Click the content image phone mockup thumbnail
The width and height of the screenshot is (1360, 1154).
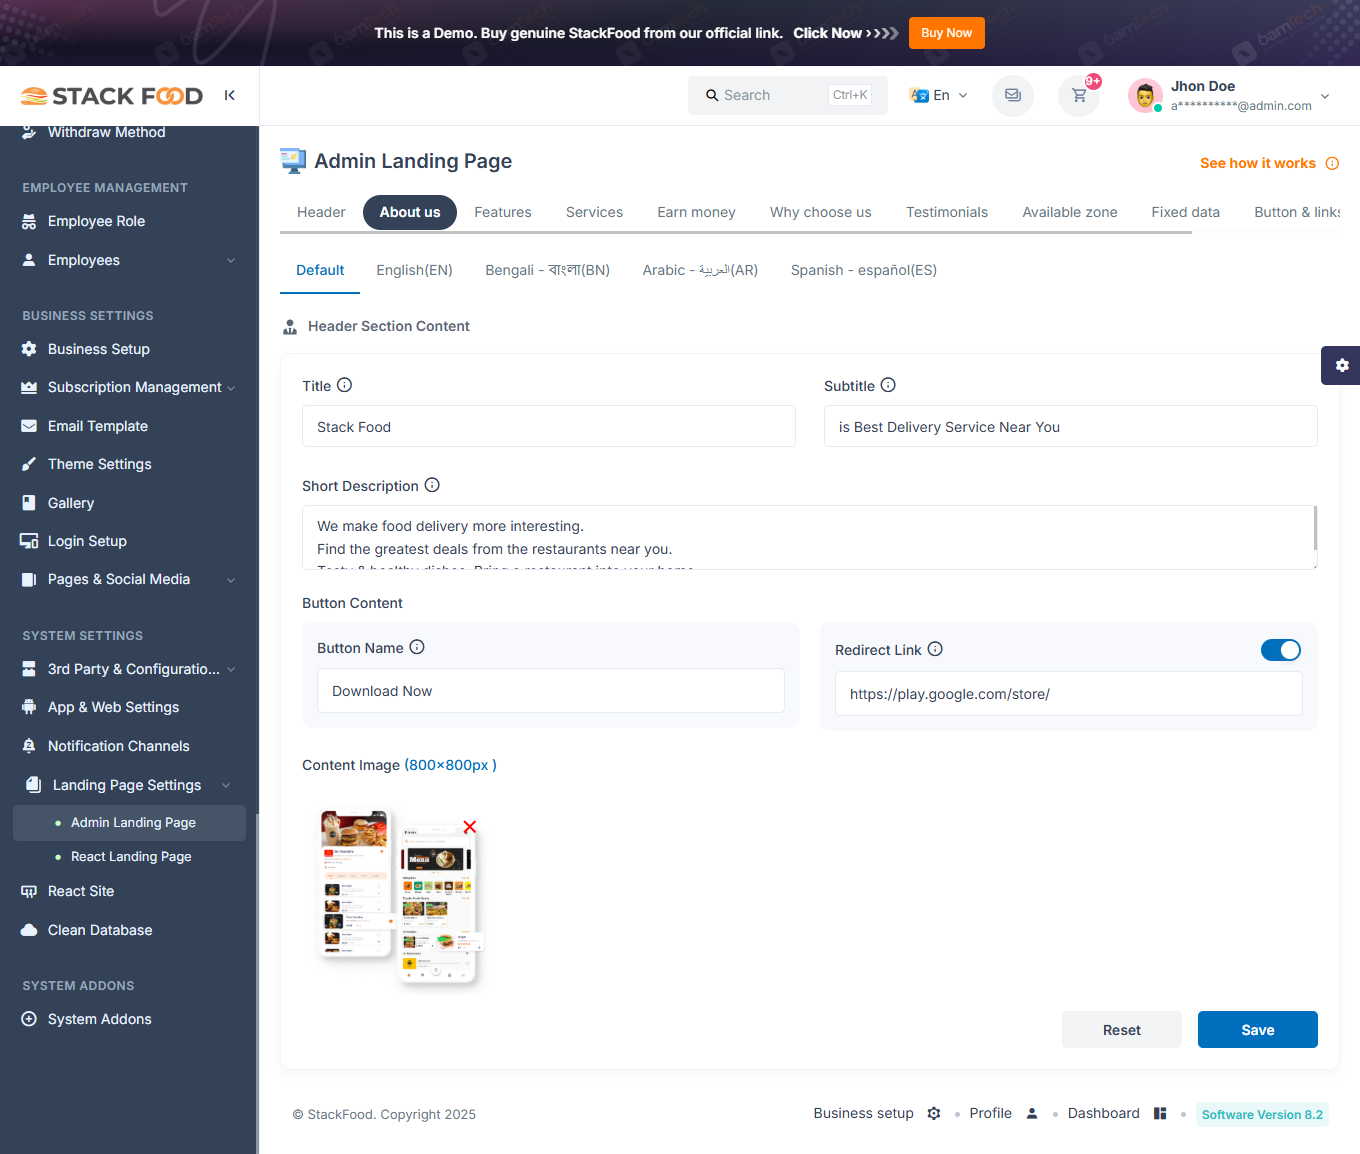[x=400, y=898]
